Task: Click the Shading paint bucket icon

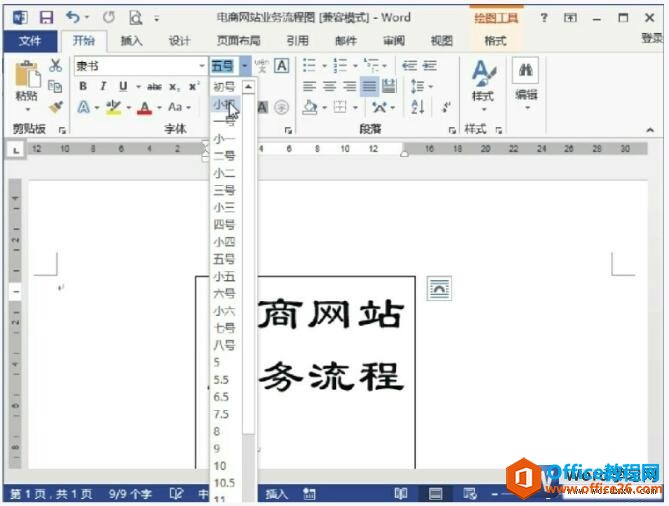Action: point(309,107)
